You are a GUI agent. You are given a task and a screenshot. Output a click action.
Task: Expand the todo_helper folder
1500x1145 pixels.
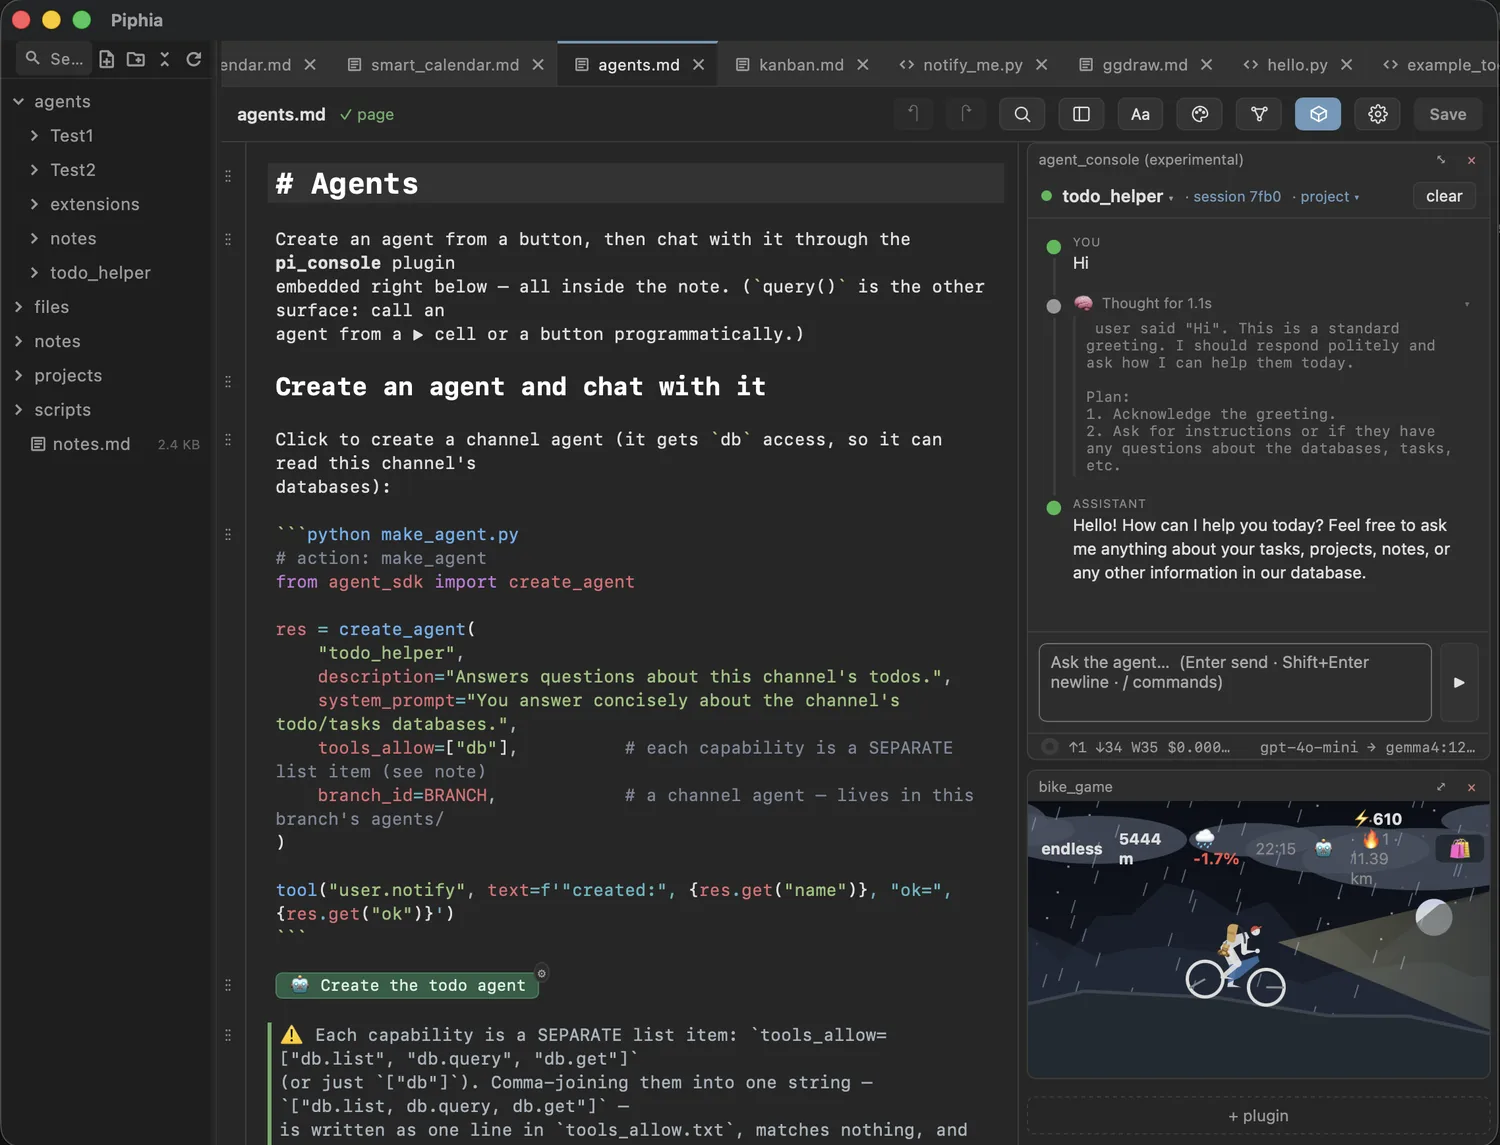pyautogui.click(x=34, y=272)
